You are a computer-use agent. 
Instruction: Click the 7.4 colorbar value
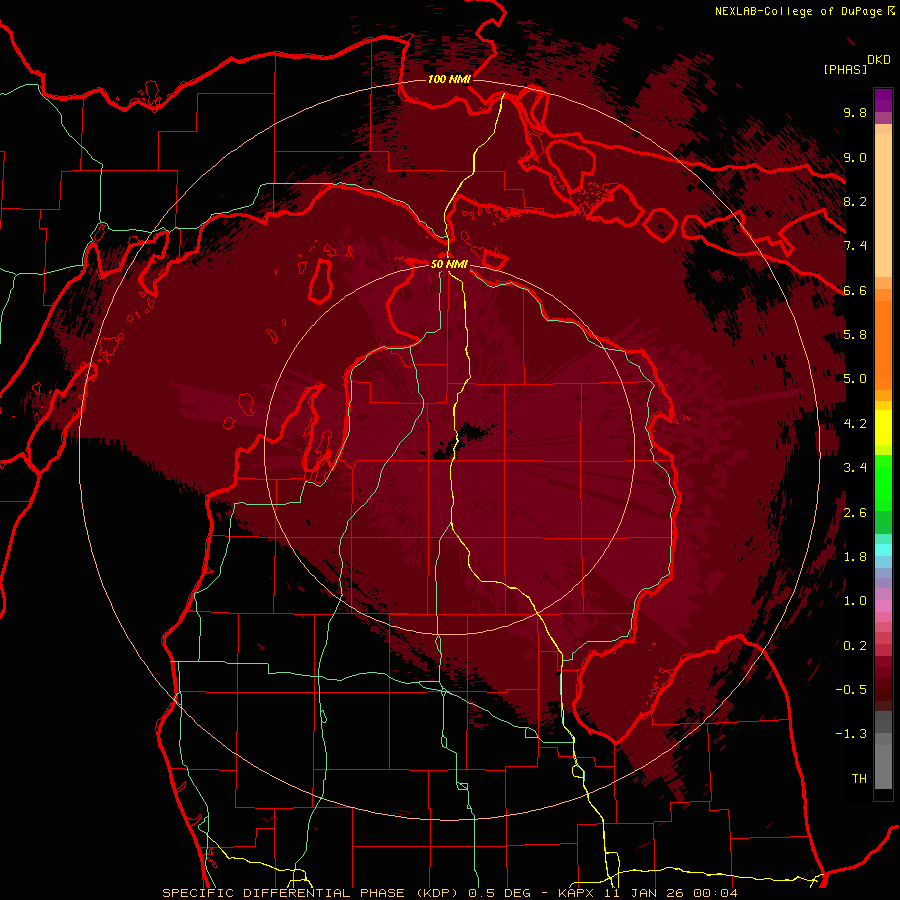(x=855, y=246)
